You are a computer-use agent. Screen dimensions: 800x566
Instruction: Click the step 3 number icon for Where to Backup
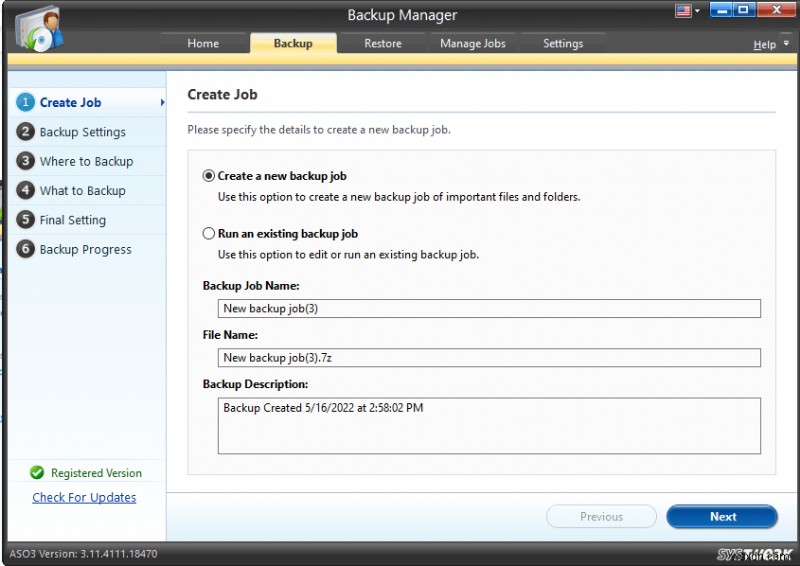point(25,161)
